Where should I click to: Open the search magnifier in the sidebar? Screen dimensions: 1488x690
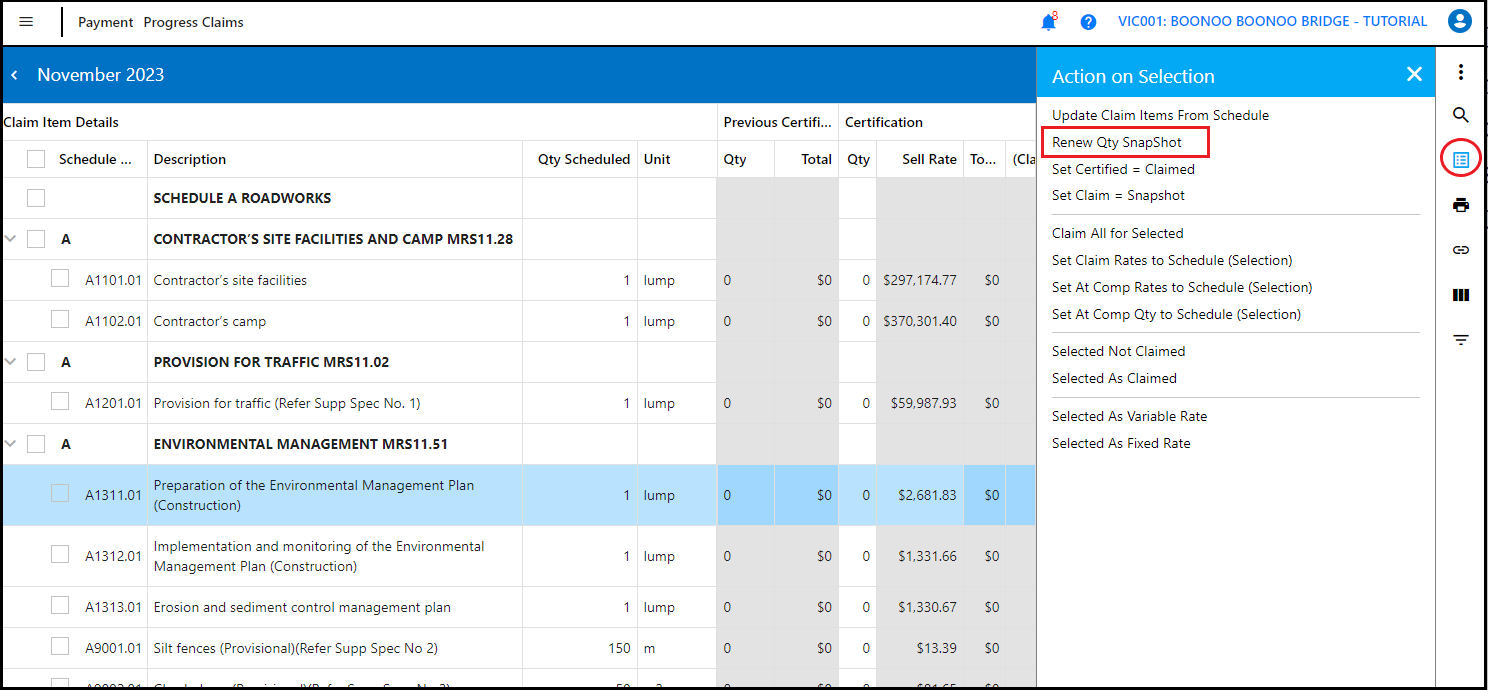(1461, 115)
